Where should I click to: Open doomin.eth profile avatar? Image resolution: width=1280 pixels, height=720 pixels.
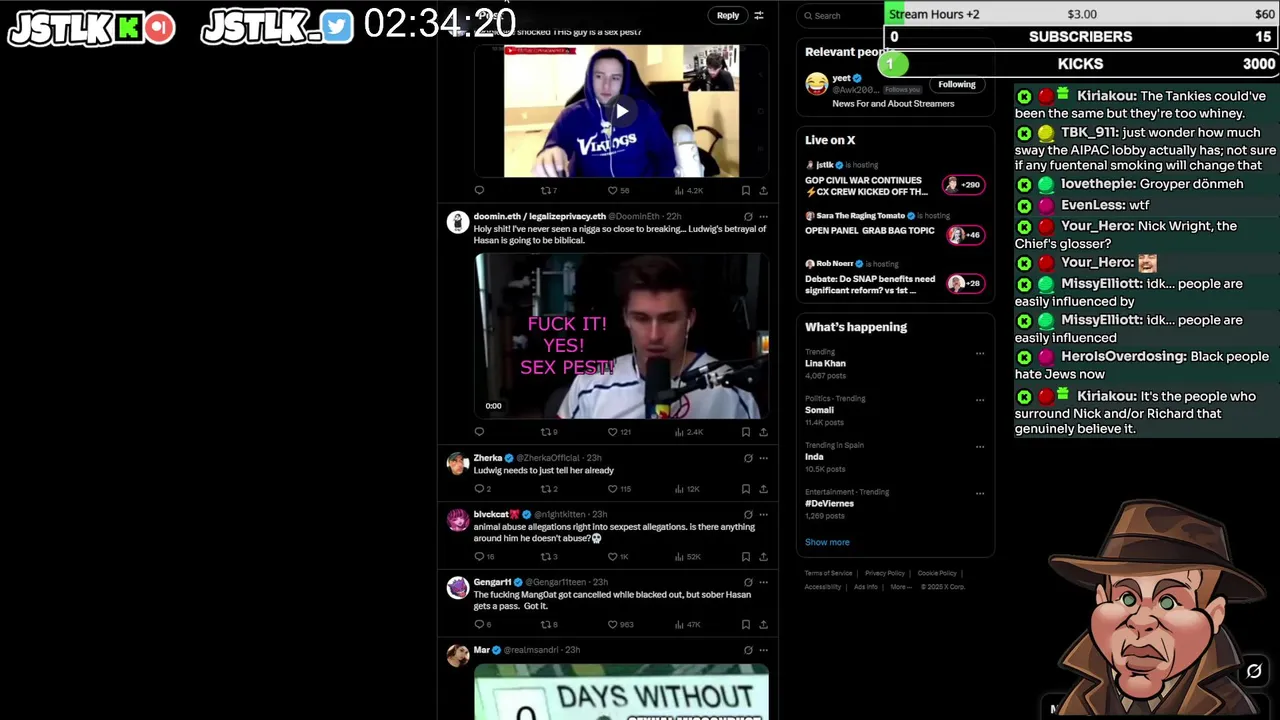coord(457,222)
